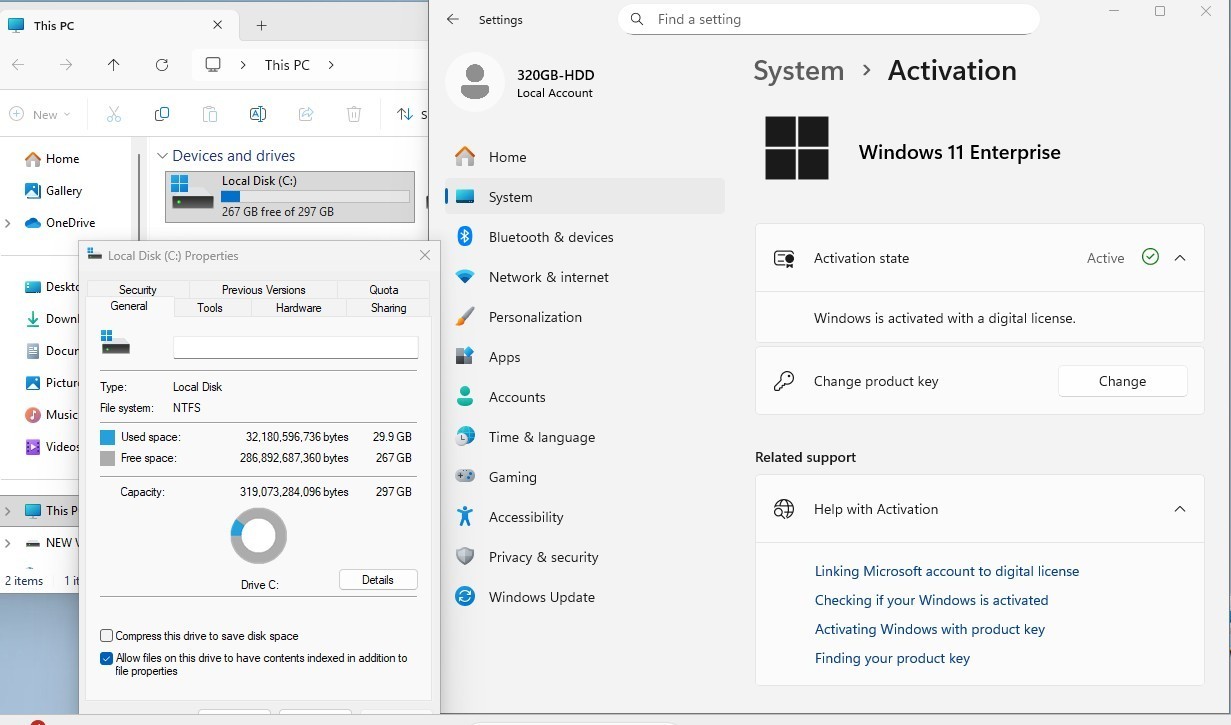The image size is (1231, 725).
Task: Click the Activation state certificate icon
Action: point(784,258)
